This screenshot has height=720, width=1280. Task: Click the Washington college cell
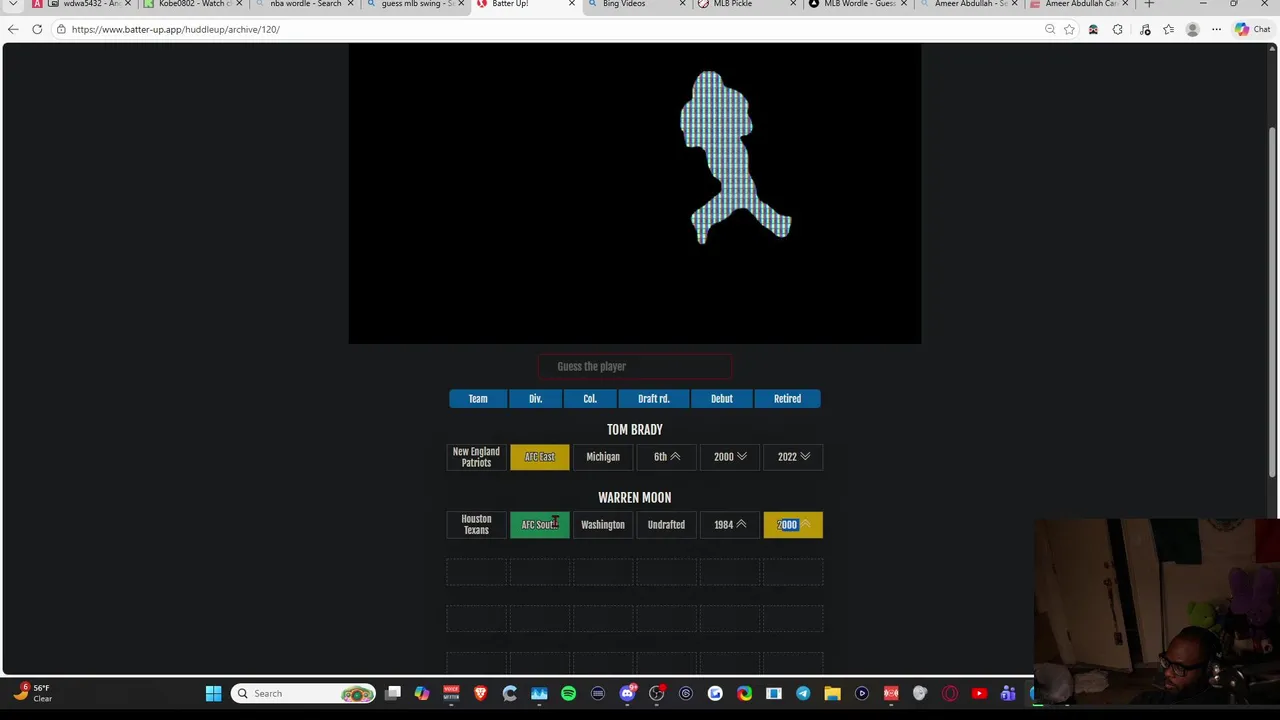point(603,525)
